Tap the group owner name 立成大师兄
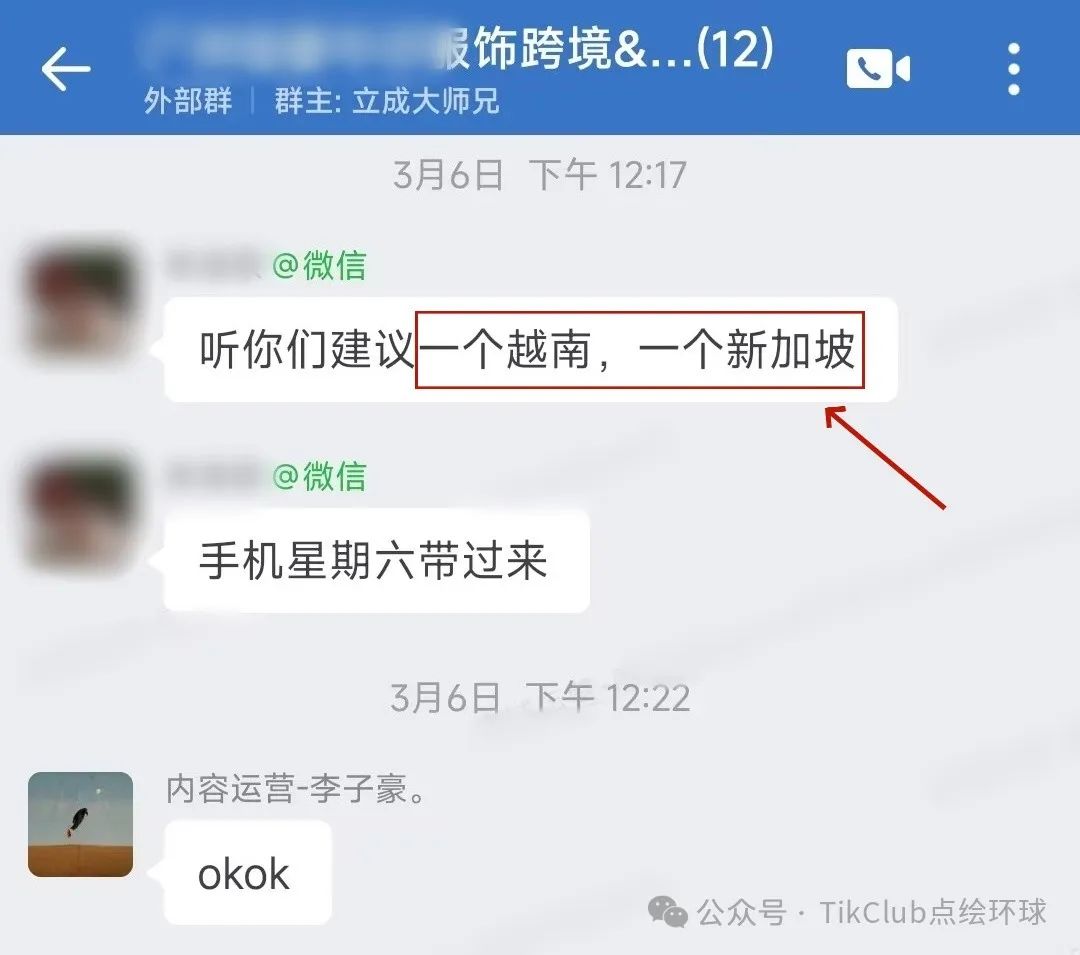Image resolution: width=1080 pixels, height=955 pixels. 426,101
